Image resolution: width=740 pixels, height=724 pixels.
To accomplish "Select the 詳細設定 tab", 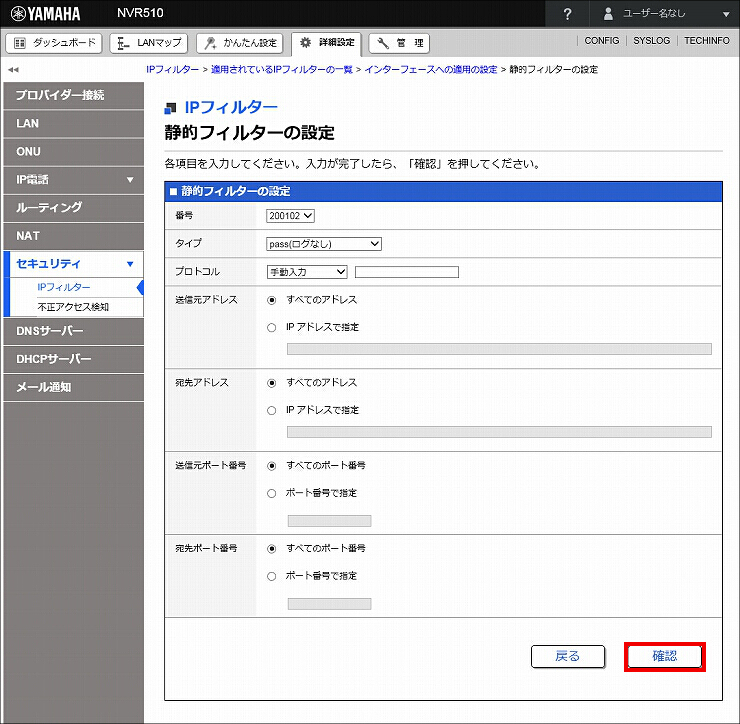I will tap(327, 43).
